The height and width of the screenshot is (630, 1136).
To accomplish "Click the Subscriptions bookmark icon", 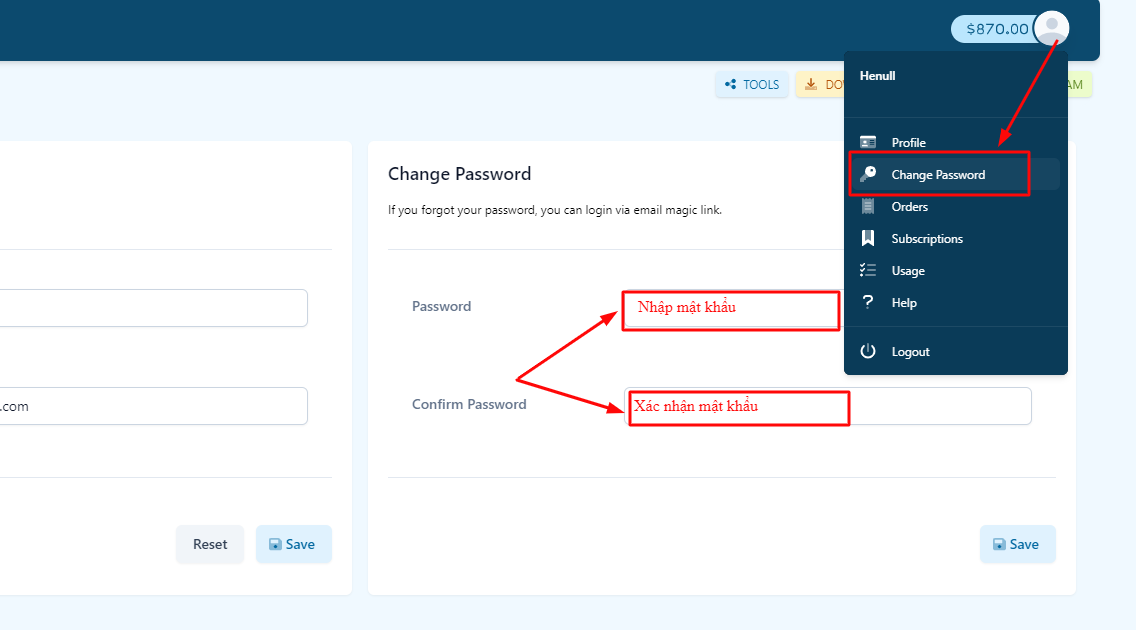I will [868, 238].
